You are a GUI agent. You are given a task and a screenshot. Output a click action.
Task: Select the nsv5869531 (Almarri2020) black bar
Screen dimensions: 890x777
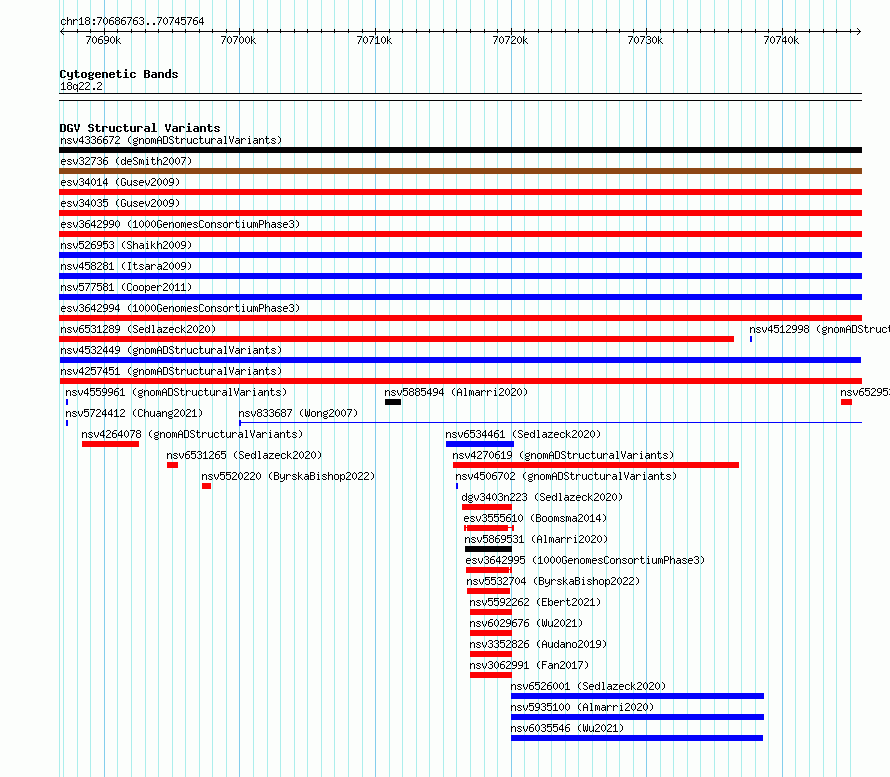point(488,549)
